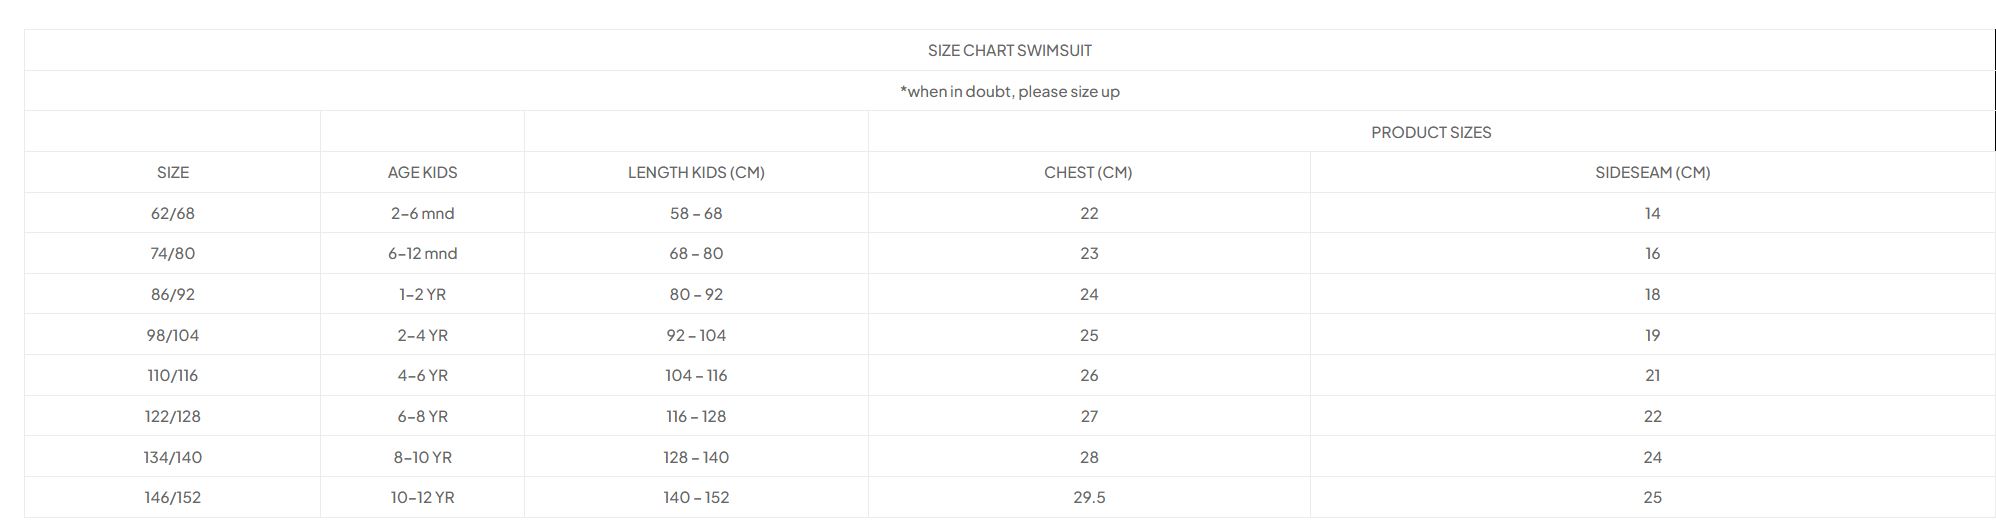This screenshot has width=1996, height=522.
Task: Select the 74/80 size cell
Action: pos(173,253)
